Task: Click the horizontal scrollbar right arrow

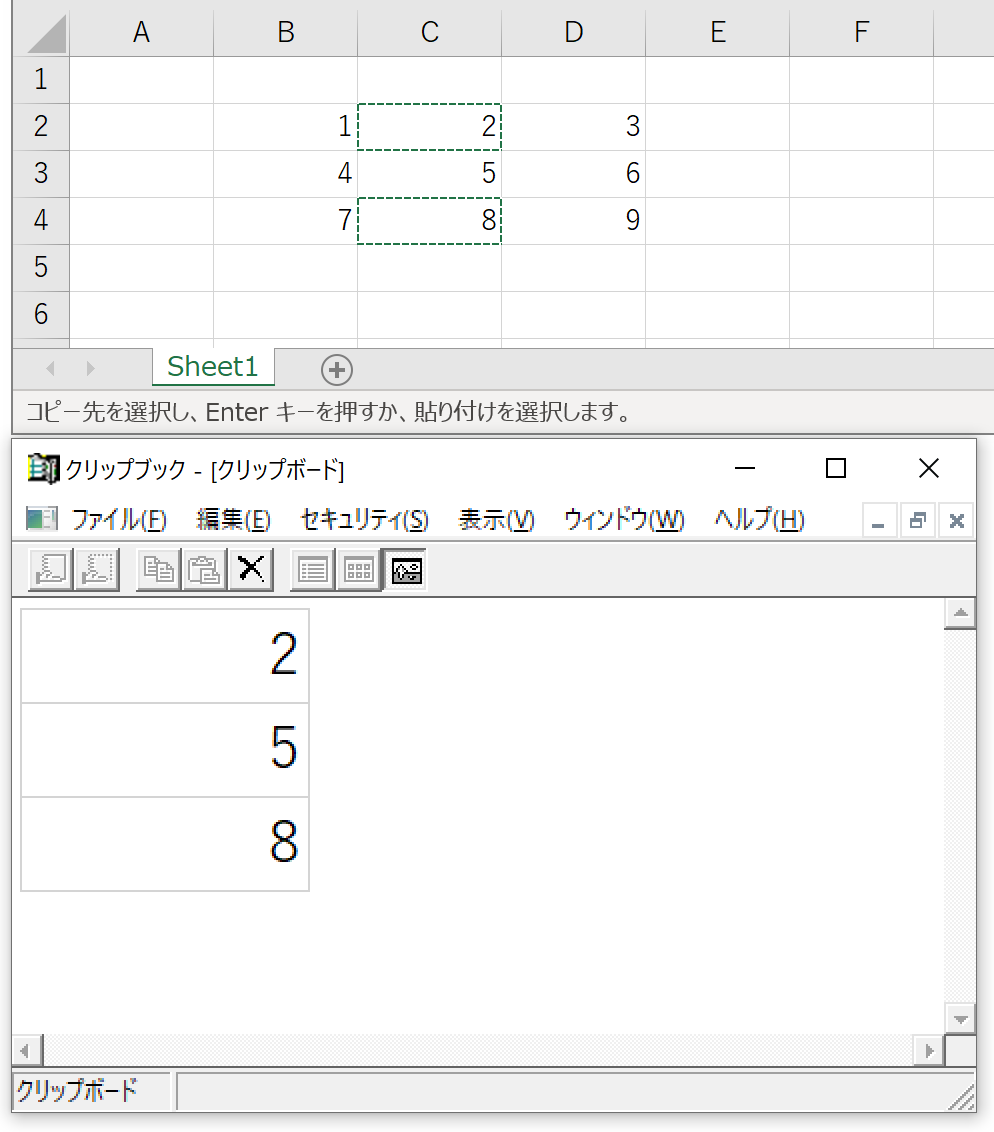Action: pyautogui.click(x=929, y=1050)
